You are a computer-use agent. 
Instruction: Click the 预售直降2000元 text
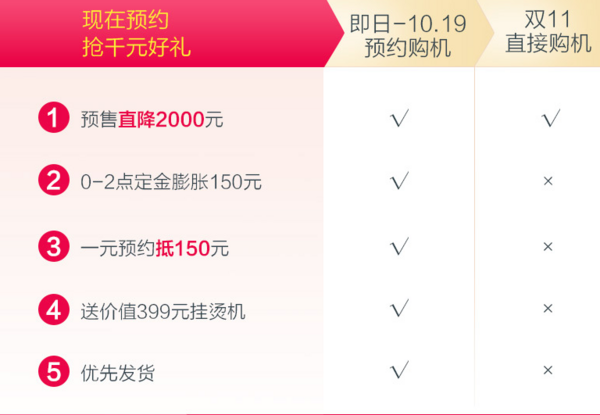point(152,119)
